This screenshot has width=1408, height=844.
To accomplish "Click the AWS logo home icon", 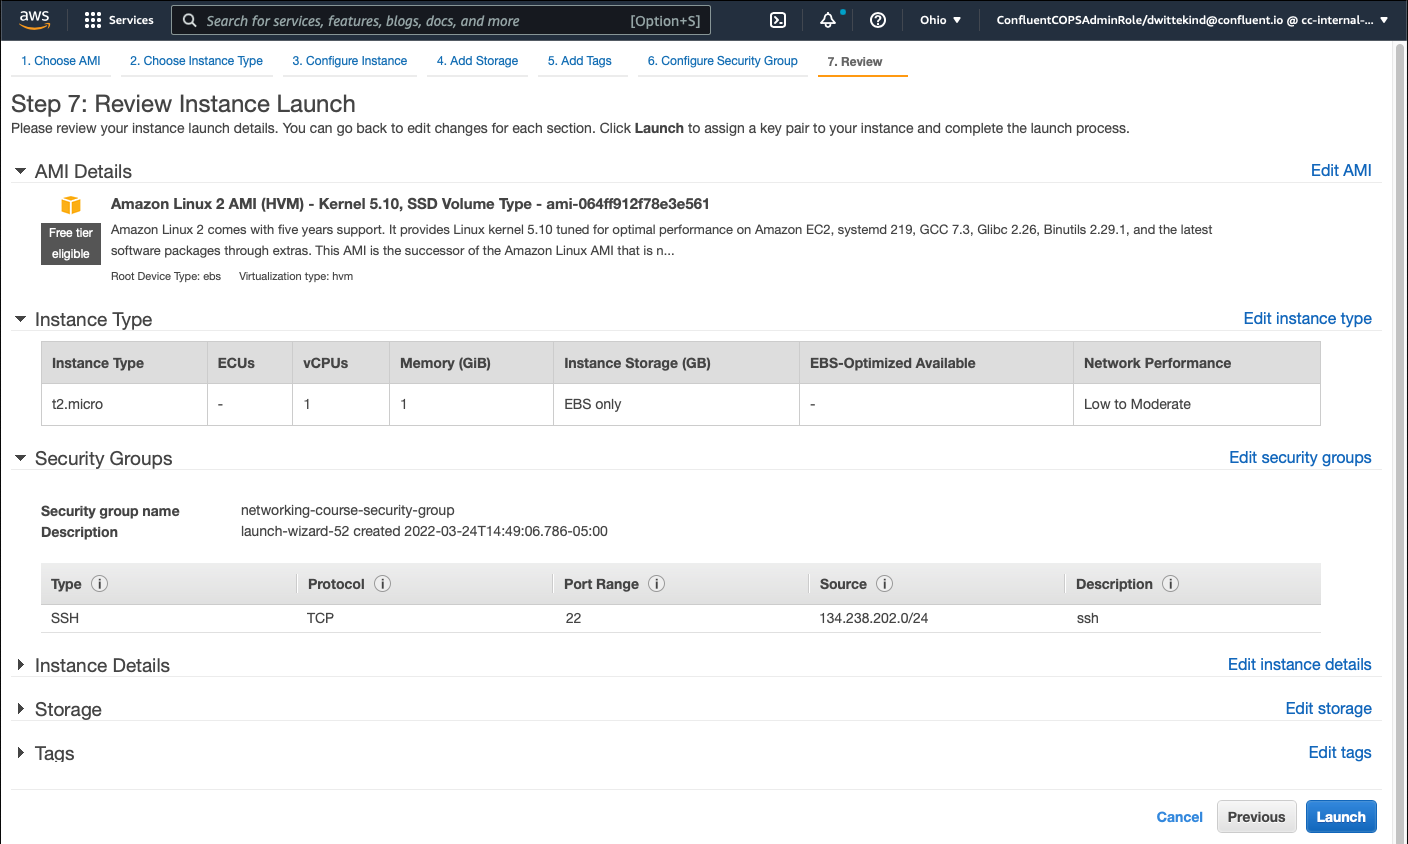I will [34, 19].
